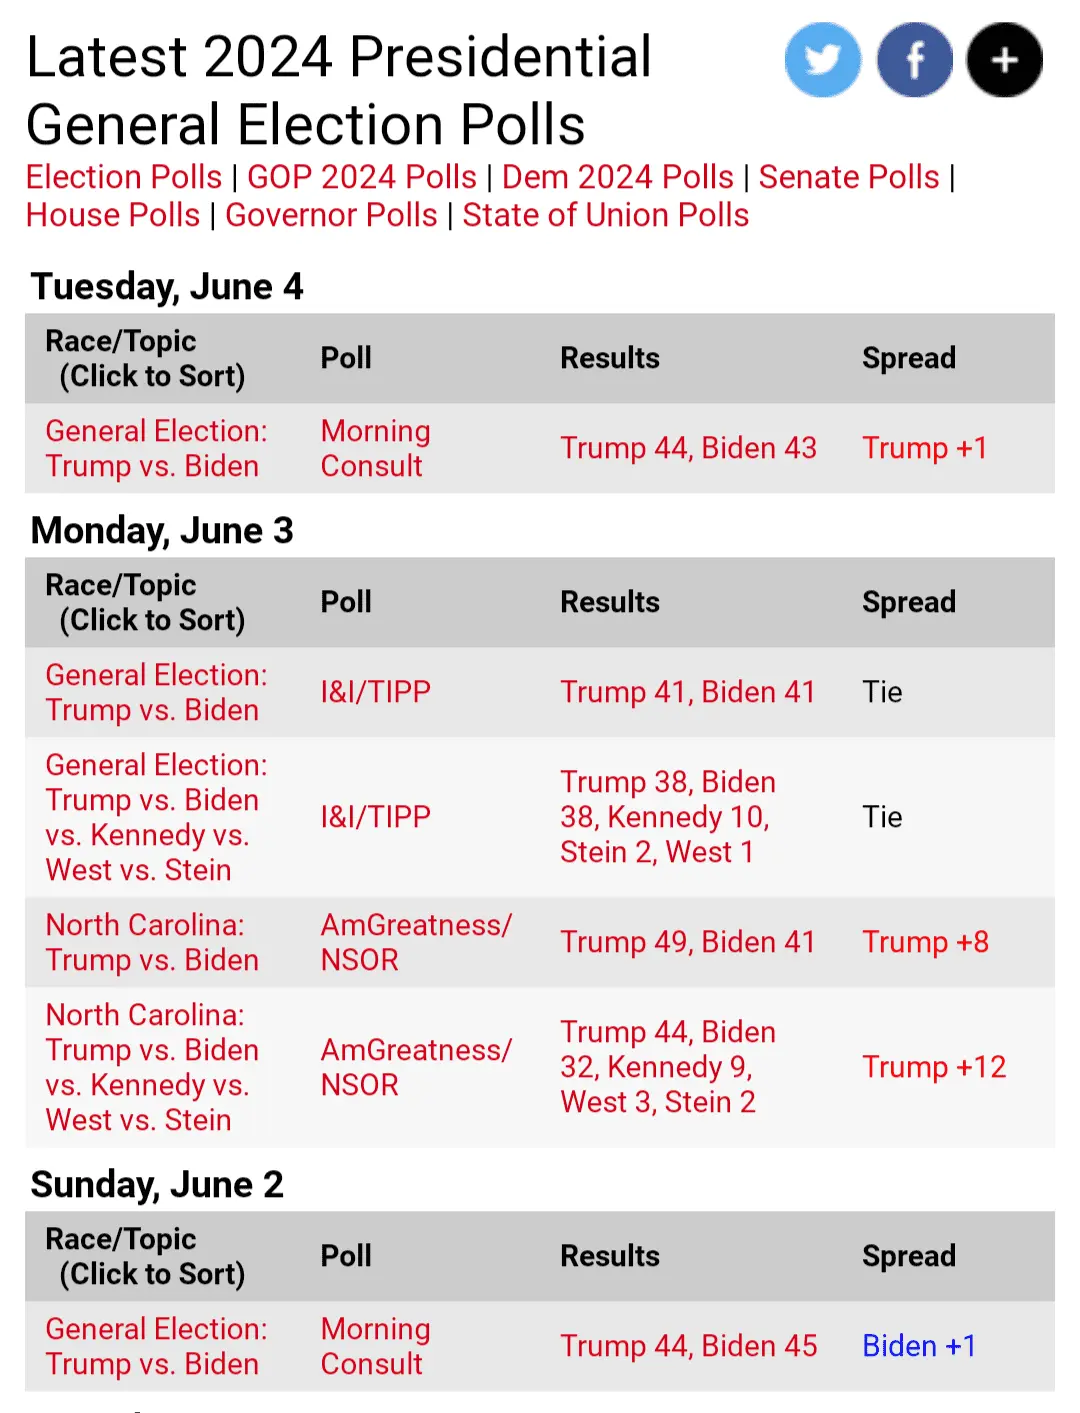
Task: Sort Sunday table by Race/Topic header
Action: coord(145,1256)
